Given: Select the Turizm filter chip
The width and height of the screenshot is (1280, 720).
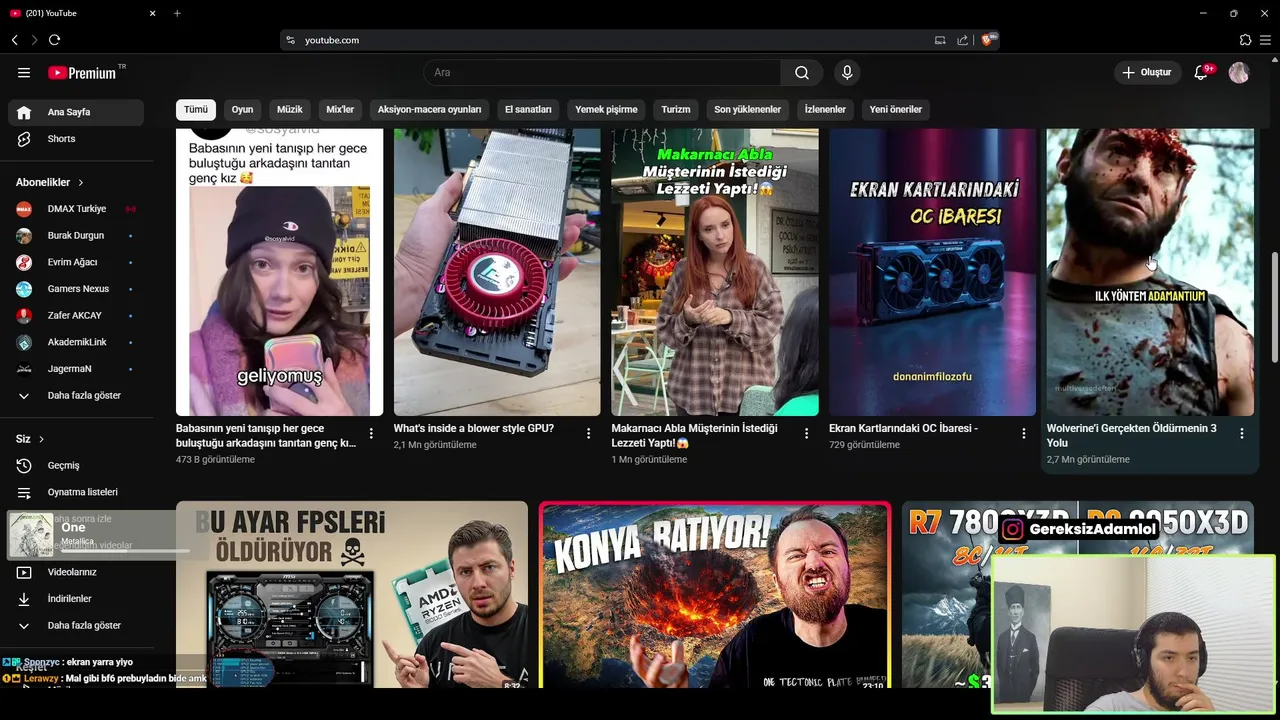Looking at the screenshot, I should 676,109.
